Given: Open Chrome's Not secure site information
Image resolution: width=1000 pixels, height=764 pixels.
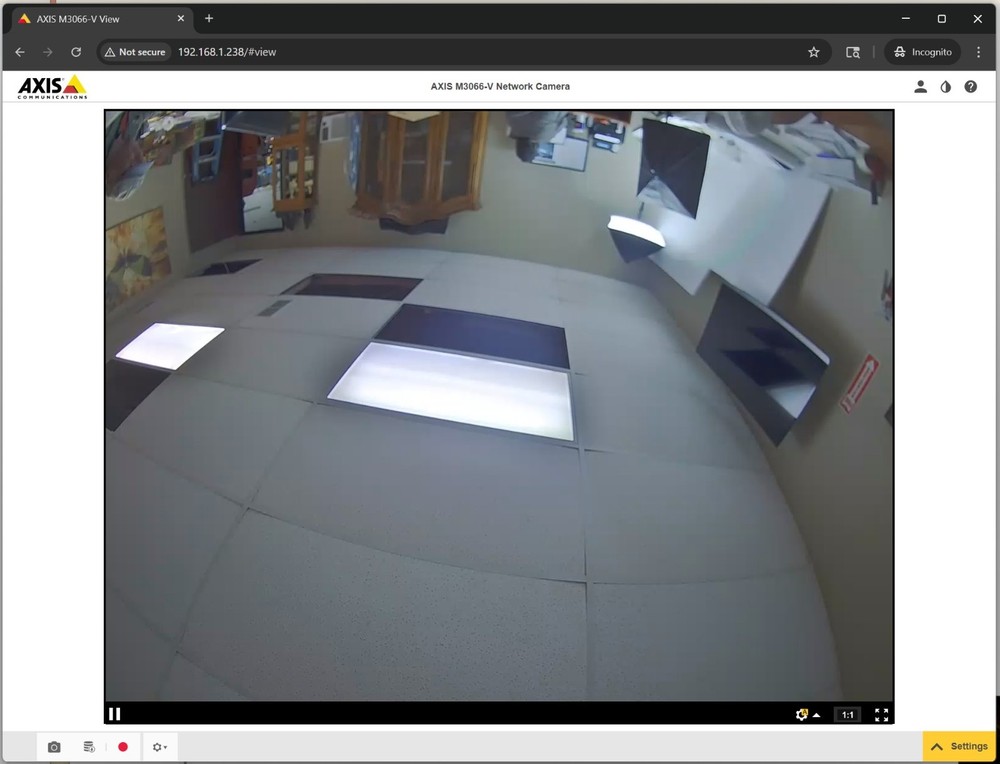Looking at the screenshot, I should [x=134, y=52].
